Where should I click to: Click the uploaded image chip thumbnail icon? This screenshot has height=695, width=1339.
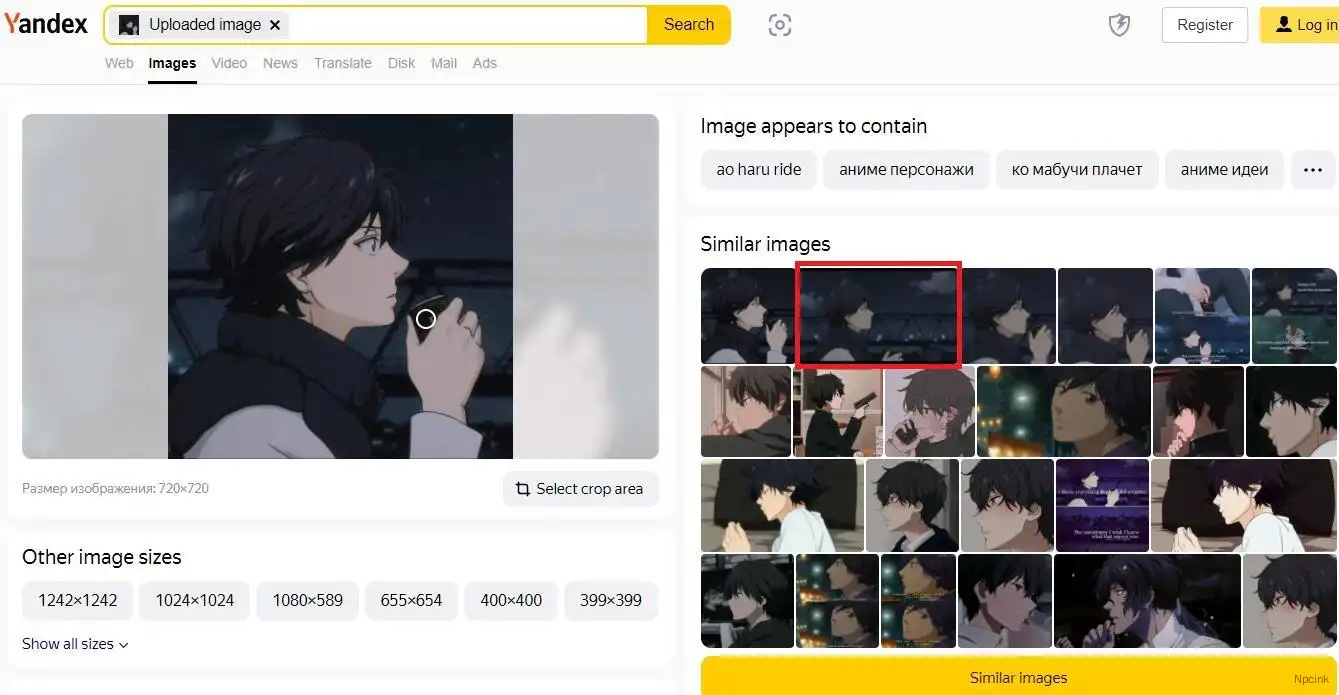[129, 25]
